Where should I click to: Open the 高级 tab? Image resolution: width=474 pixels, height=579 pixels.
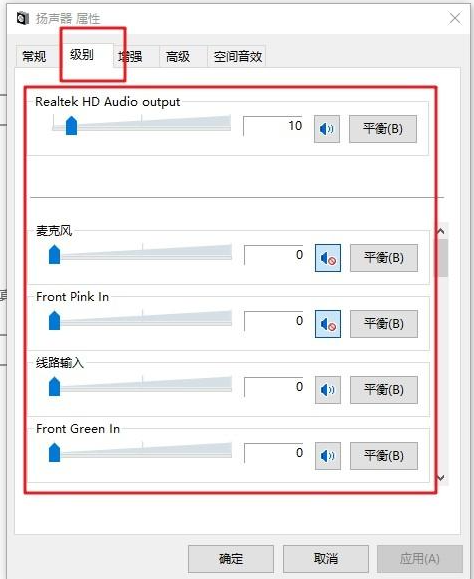coord(178,56)
